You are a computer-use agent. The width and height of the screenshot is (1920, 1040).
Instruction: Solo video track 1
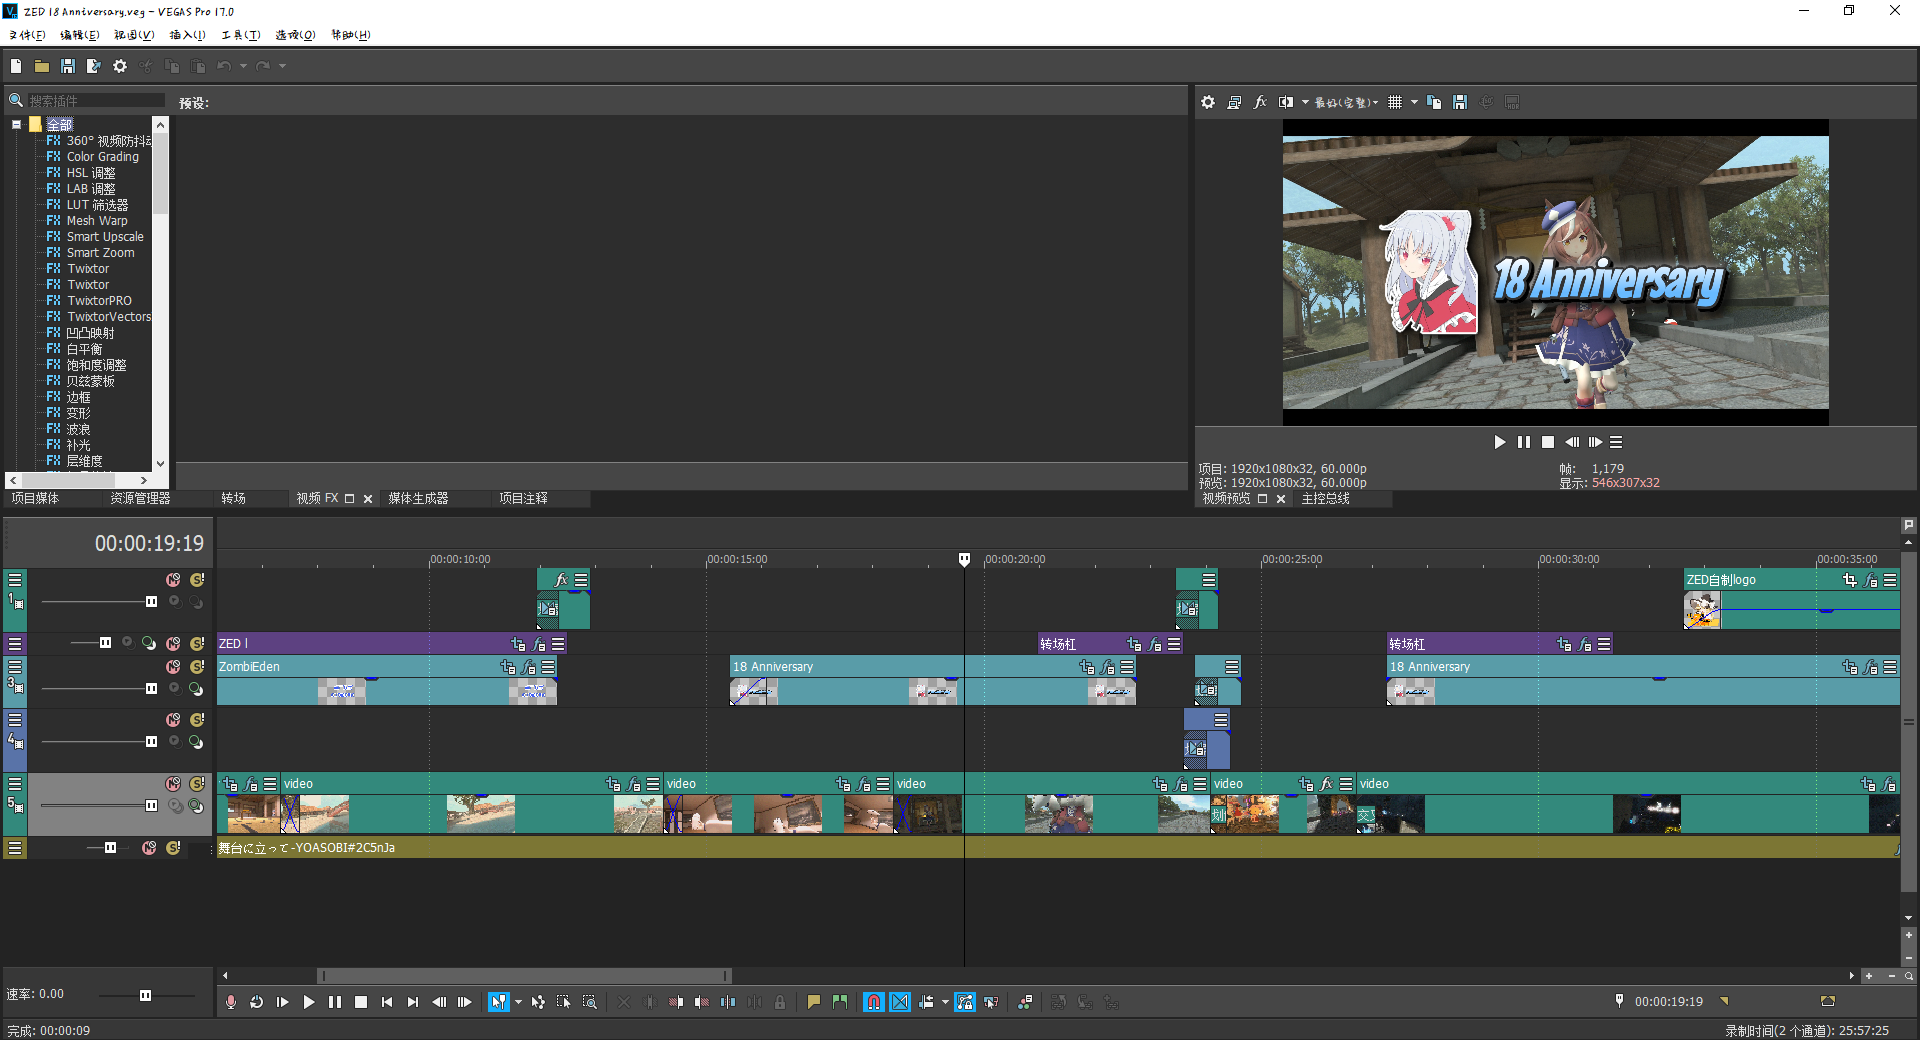click(x=197, y=580)
